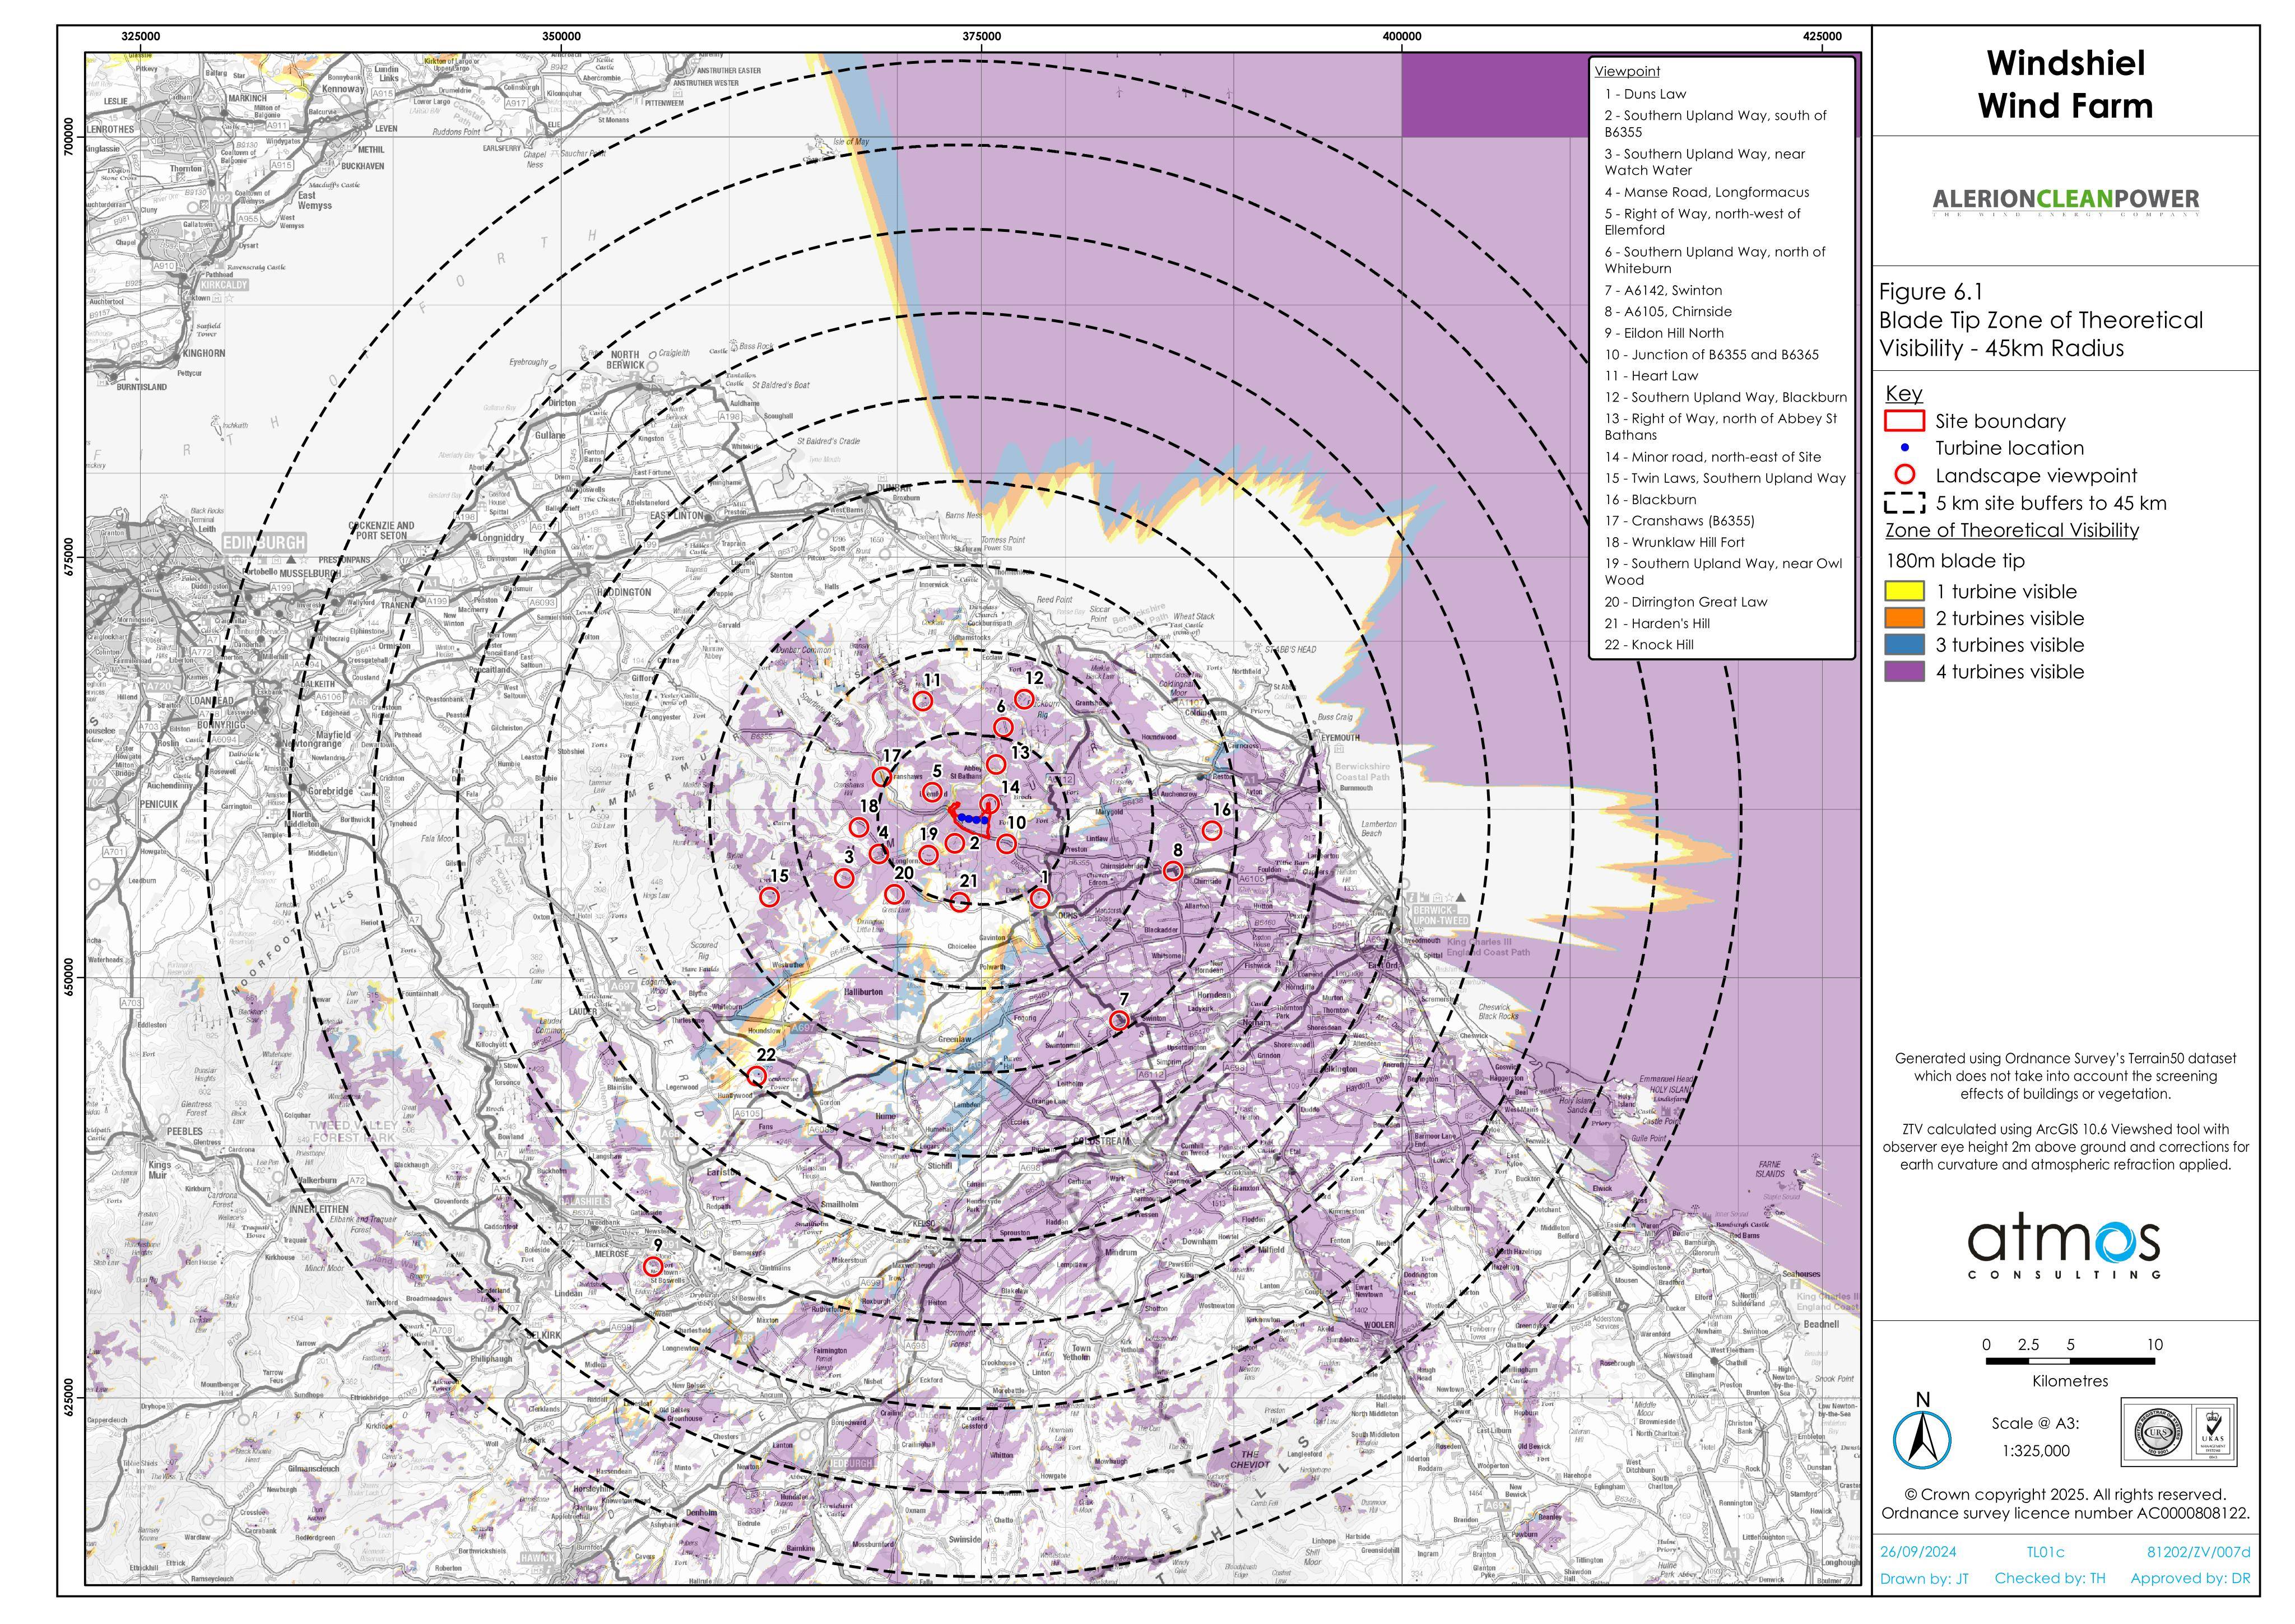
Task: Click viewpoint marker 17 near Cranshaws
Action: 882,777
